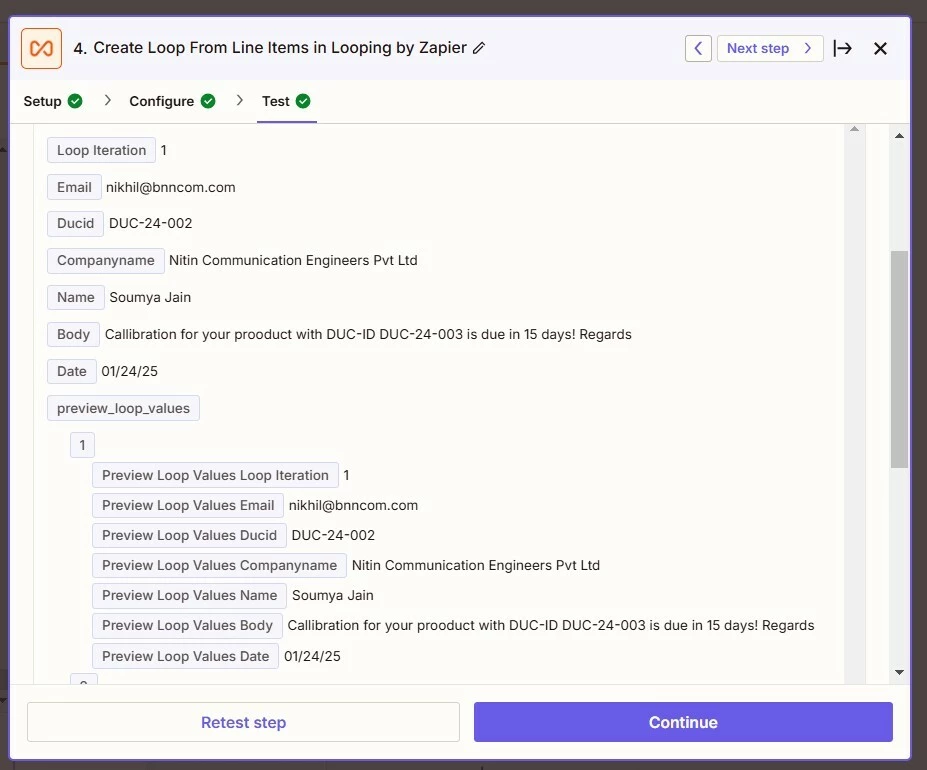Click the Retest step button
The height and width of the screenshot is (770, 927).
(x=244, y=722)
